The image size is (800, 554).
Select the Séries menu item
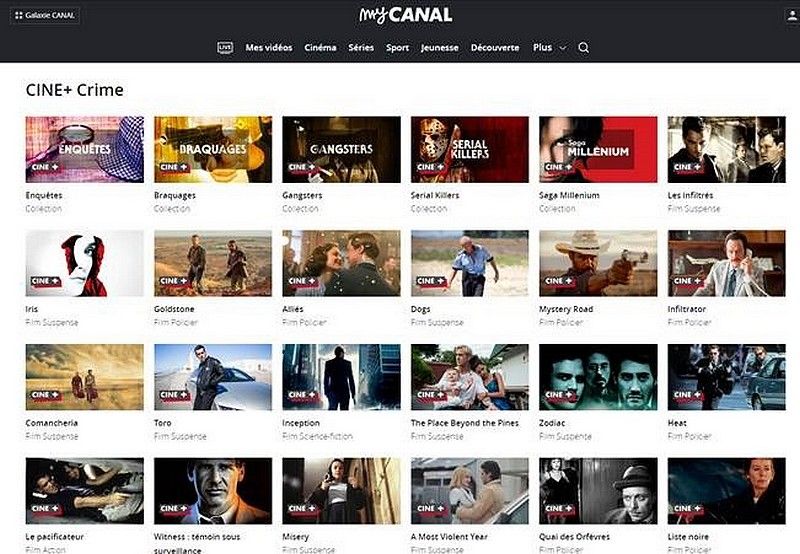361,47
